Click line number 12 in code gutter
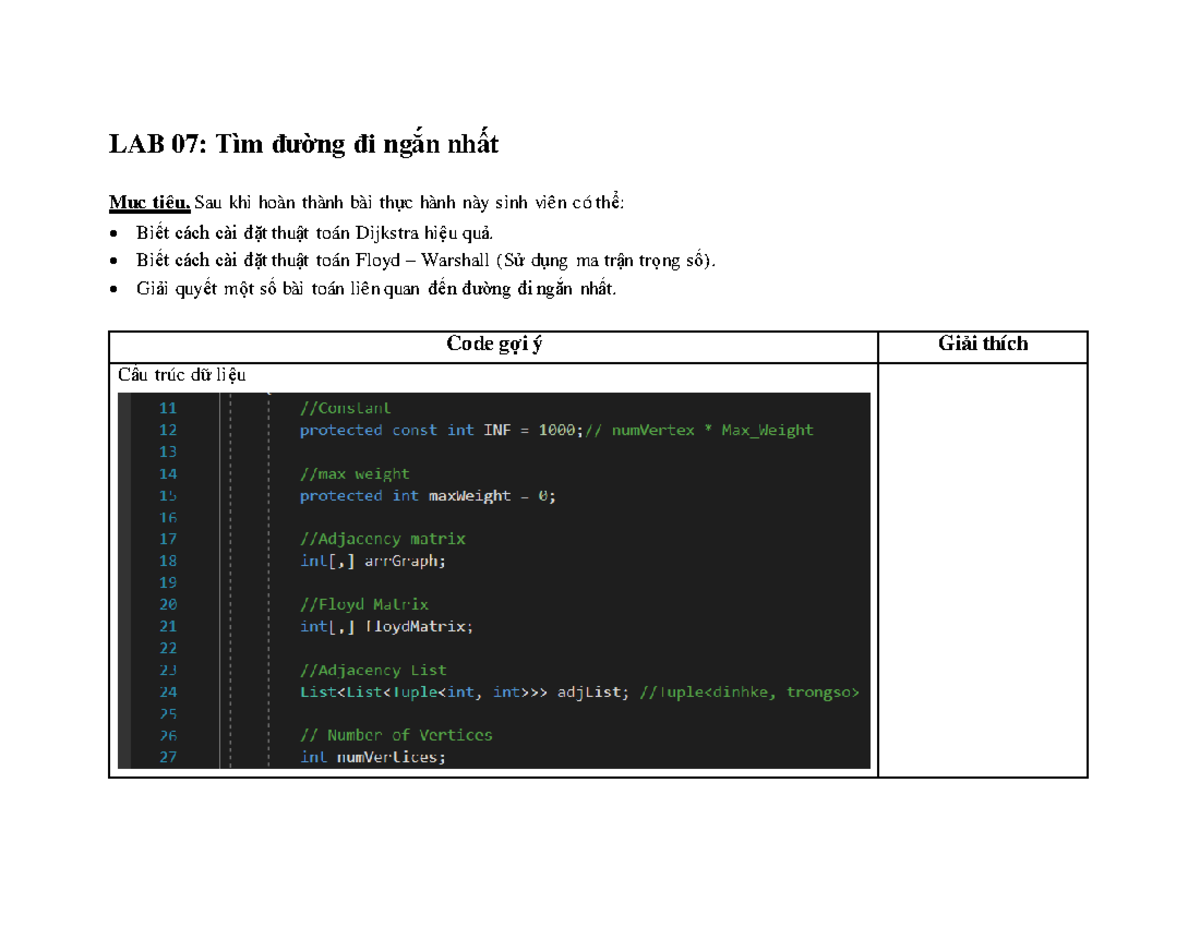 coord(167,430)
